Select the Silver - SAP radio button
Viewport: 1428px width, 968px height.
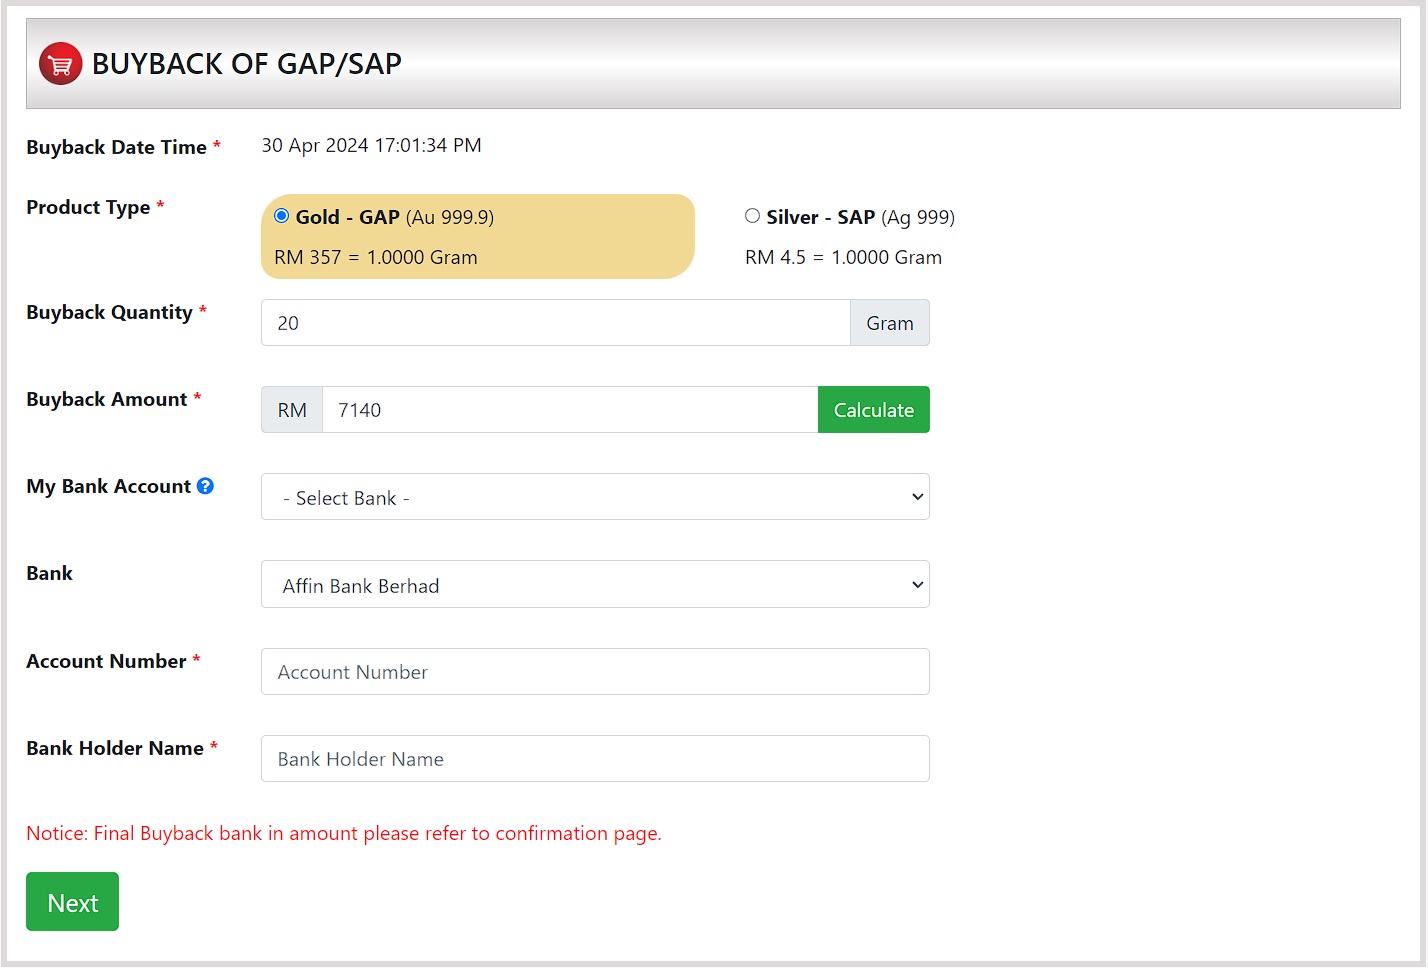point(752,216)
